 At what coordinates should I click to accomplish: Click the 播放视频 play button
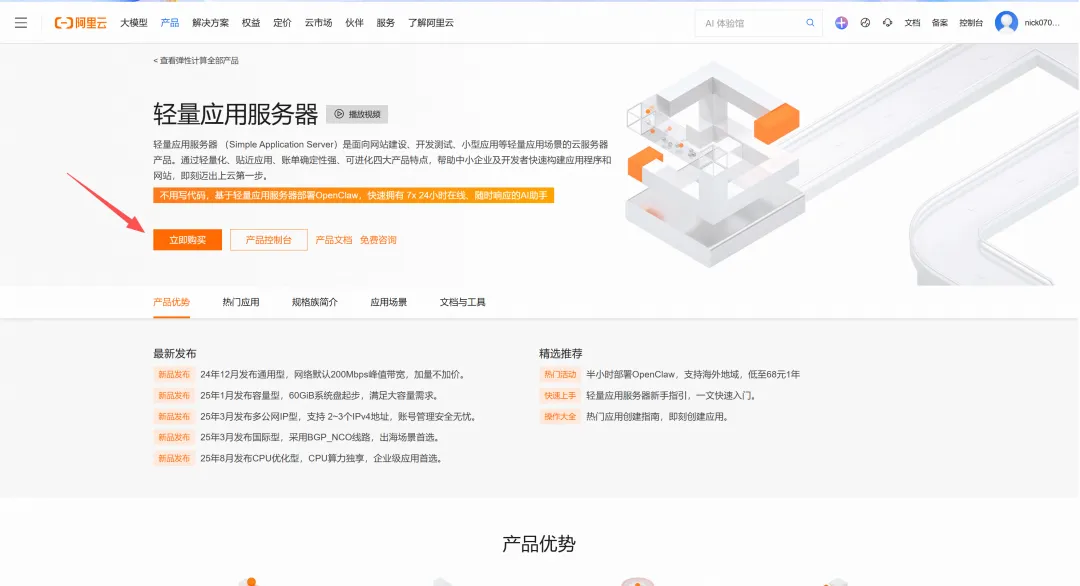point(357,114)
